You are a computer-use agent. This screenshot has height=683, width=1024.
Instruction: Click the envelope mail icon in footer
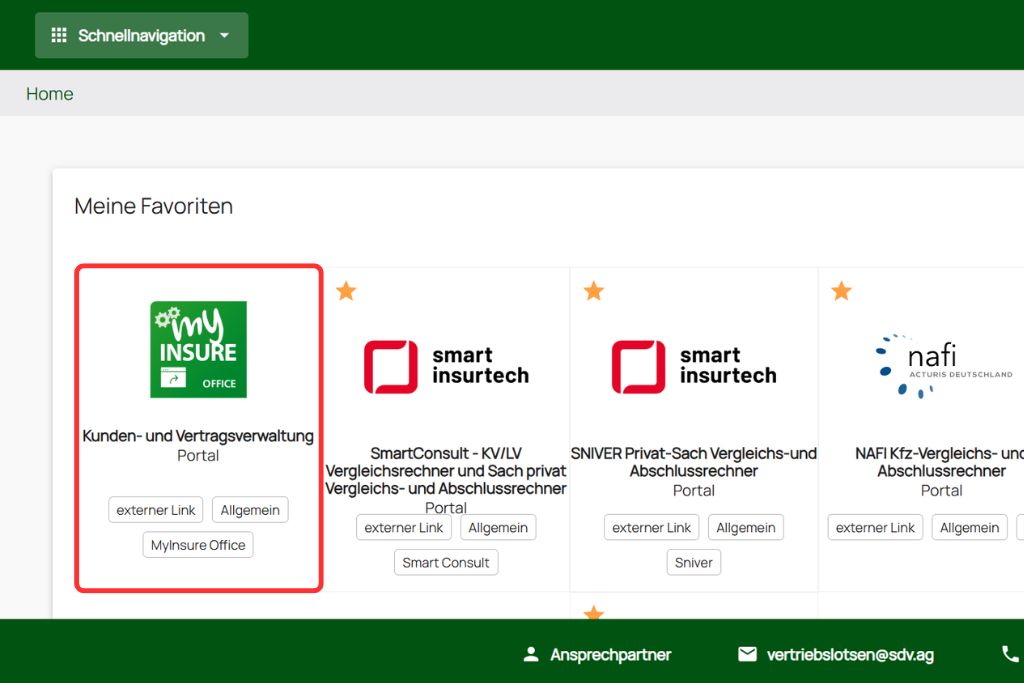[x=747, y=655]
